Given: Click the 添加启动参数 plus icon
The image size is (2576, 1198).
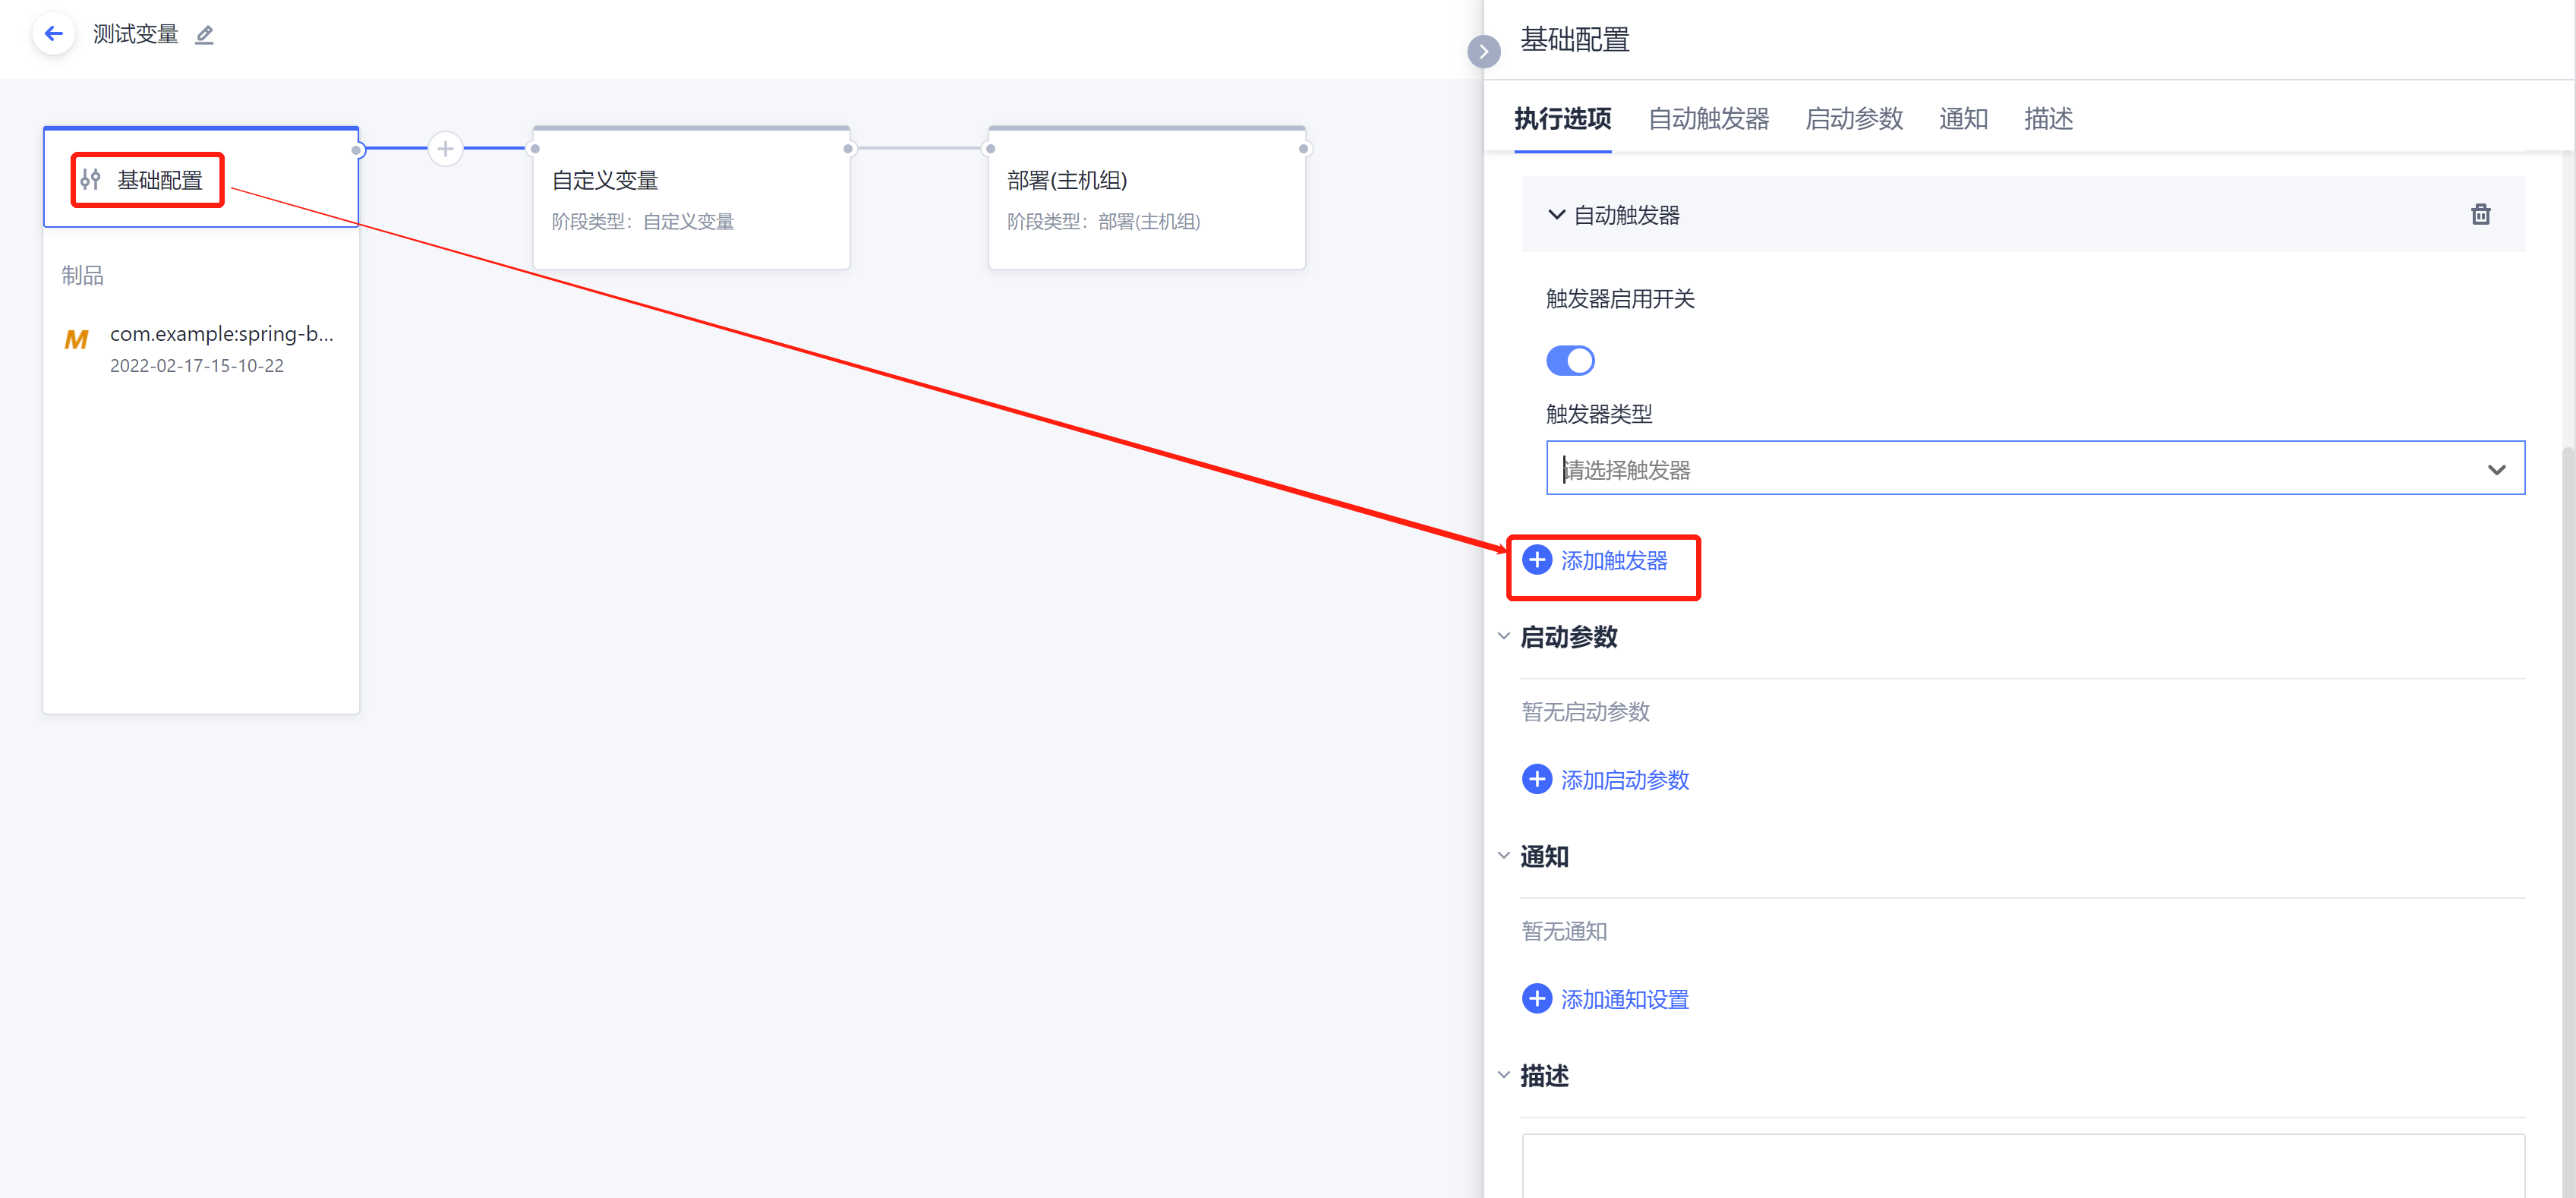Looking at the screenshot, I should coord(1536,779).
